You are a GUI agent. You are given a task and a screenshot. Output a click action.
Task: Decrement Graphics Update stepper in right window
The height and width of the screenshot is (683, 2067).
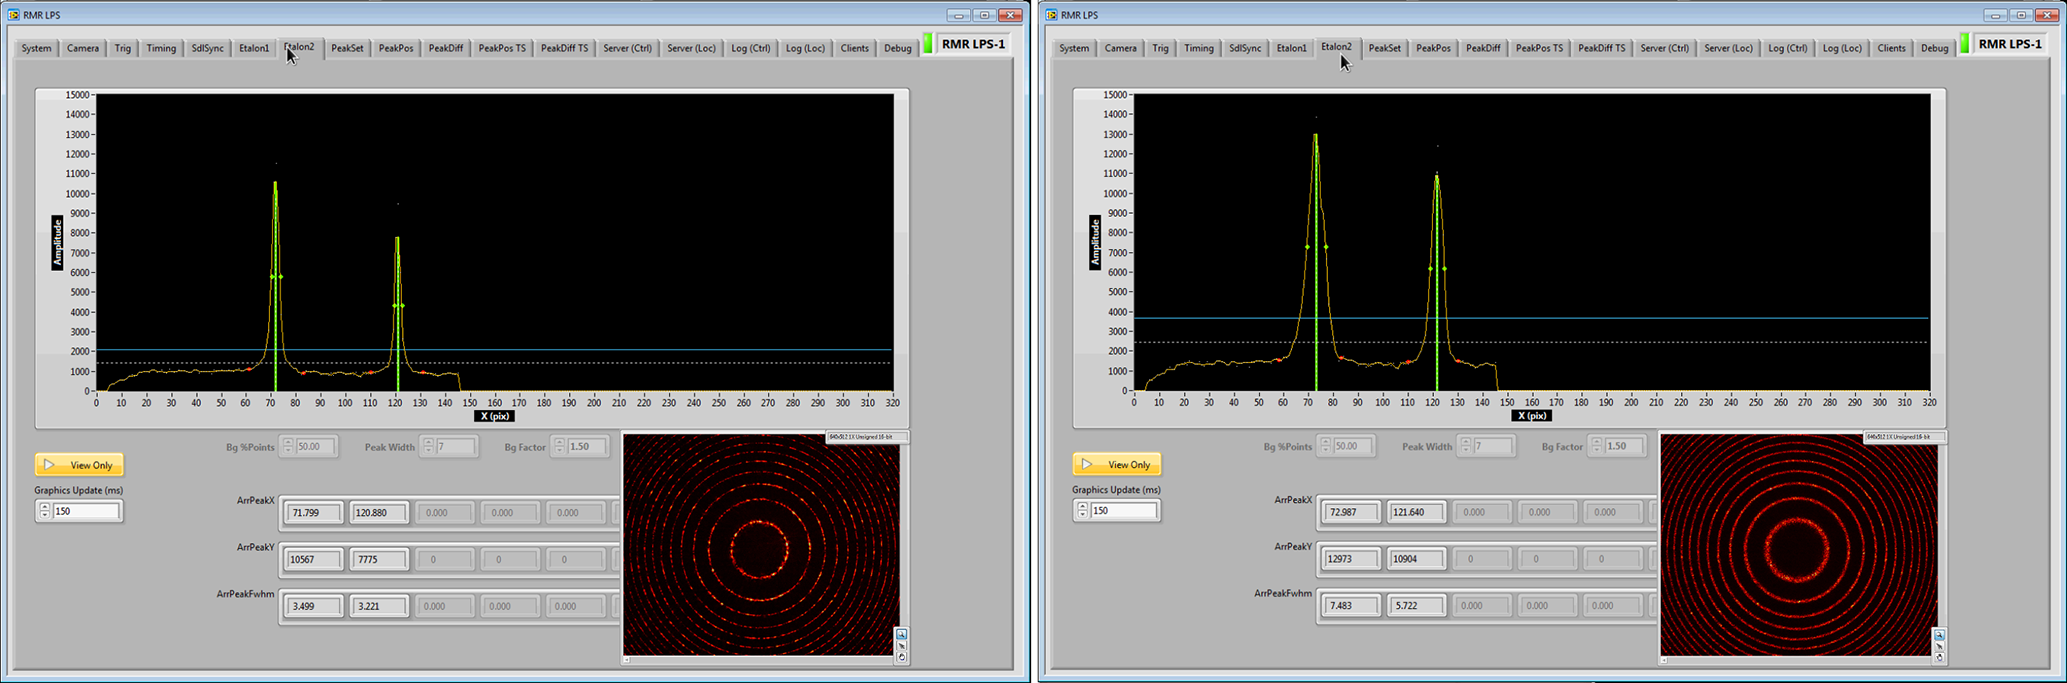pyautogui.click(x=1082, y=516)
